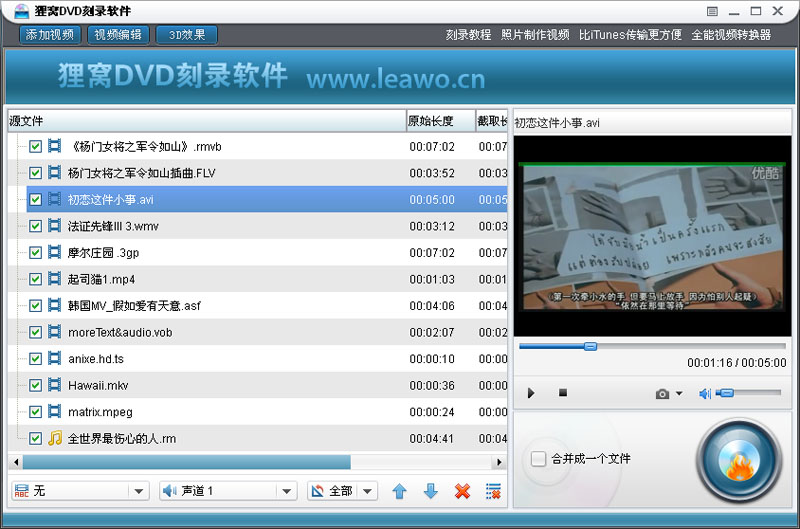The width and height of the screenshot is (800, 529).
Task: Open the 声道 1 audio track dropdown
Action: coord(228,491)
